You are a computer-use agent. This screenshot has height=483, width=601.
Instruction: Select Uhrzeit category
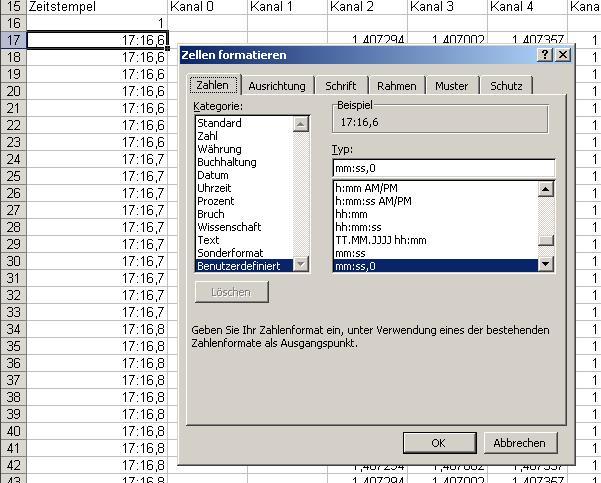pos(244,188)
